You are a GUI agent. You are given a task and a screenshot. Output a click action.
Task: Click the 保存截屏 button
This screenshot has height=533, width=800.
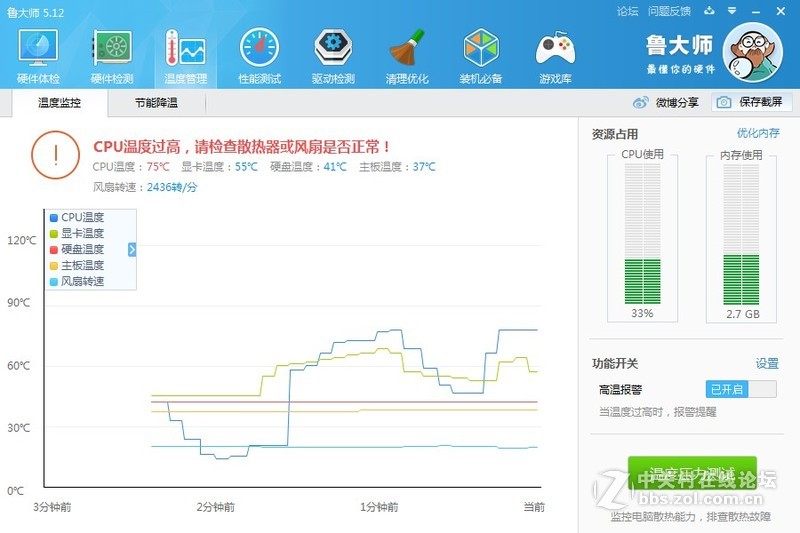(x=752, y=102)
